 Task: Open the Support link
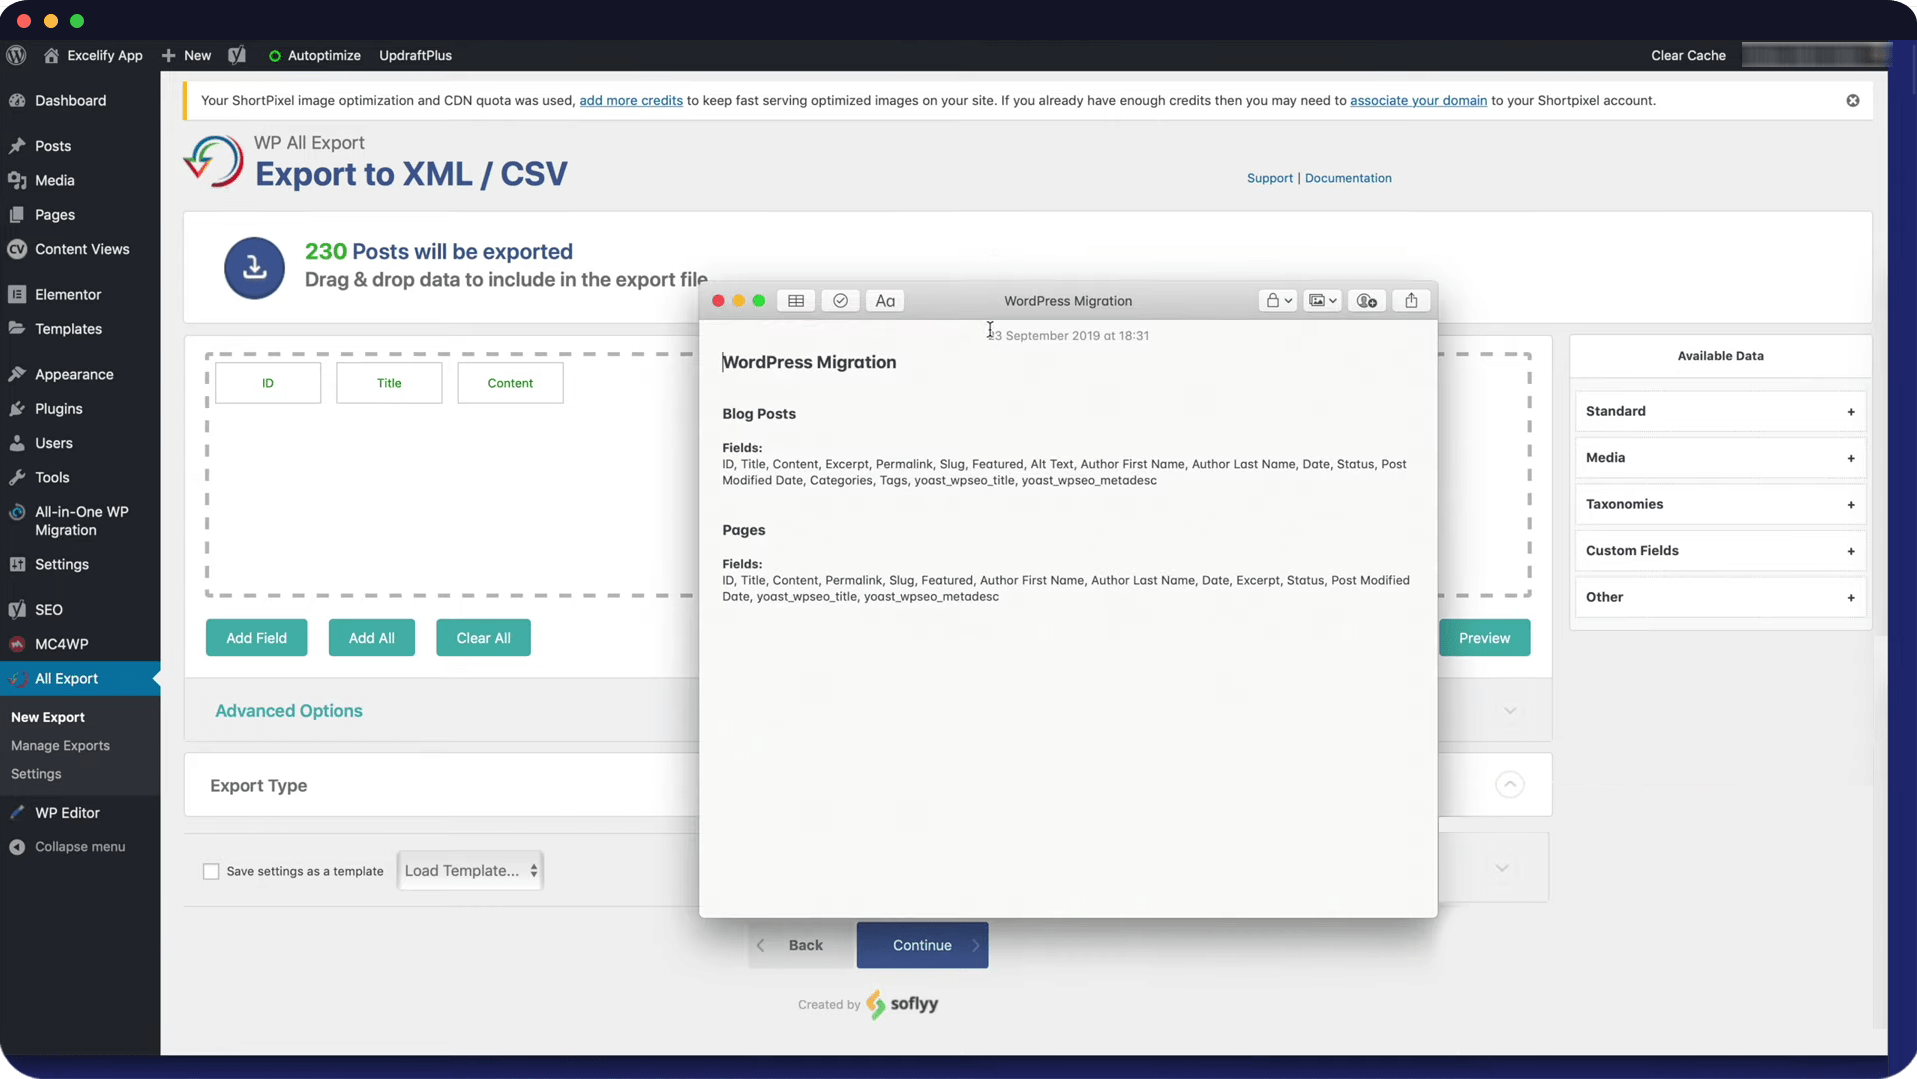click(1269, 178)
